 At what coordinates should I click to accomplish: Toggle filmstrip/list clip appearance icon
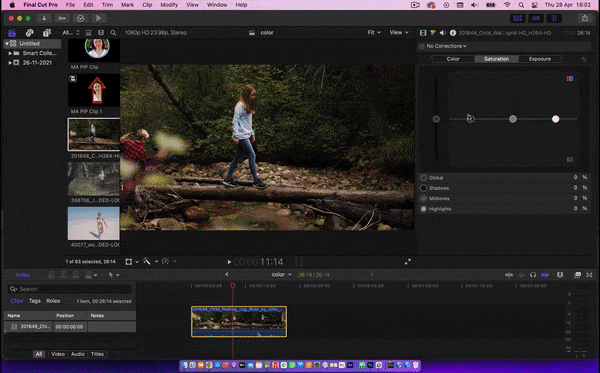[x=88, y=33]
